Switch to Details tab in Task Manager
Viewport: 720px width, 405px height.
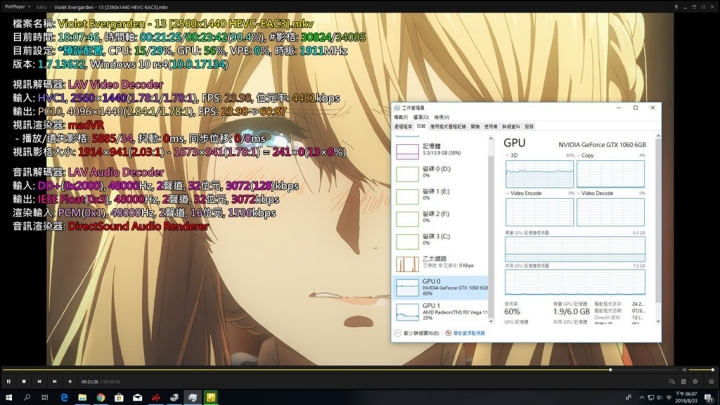pyautogui.click(x=511, y=126)
